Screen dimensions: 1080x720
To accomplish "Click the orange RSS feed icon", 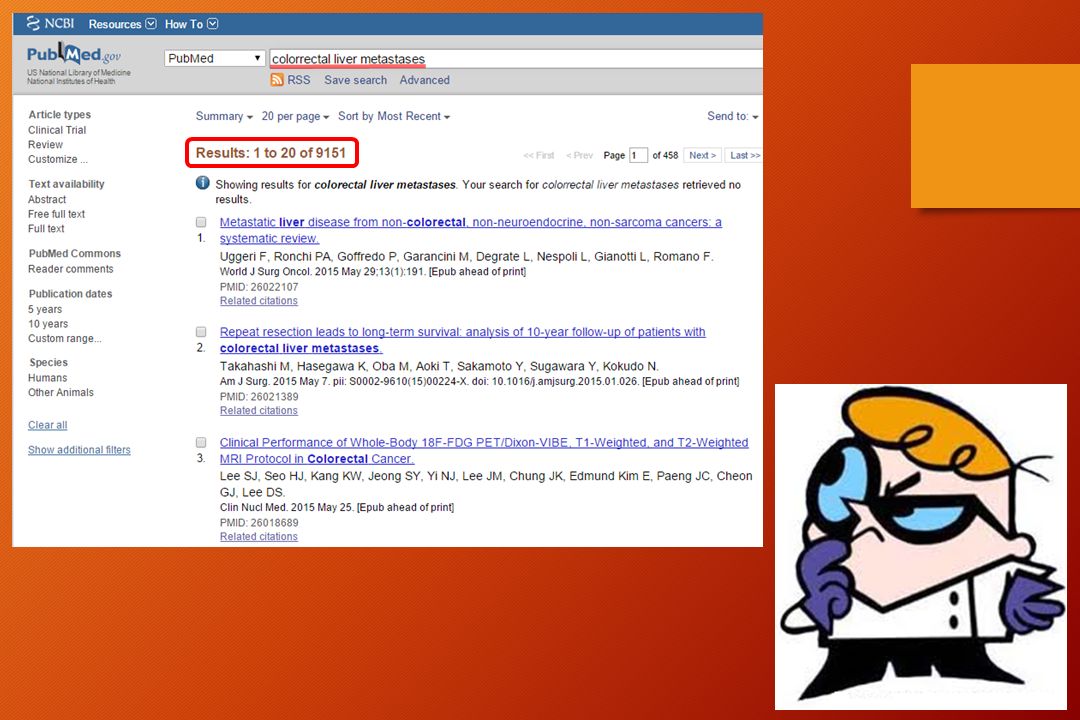I will click(277, 80).
